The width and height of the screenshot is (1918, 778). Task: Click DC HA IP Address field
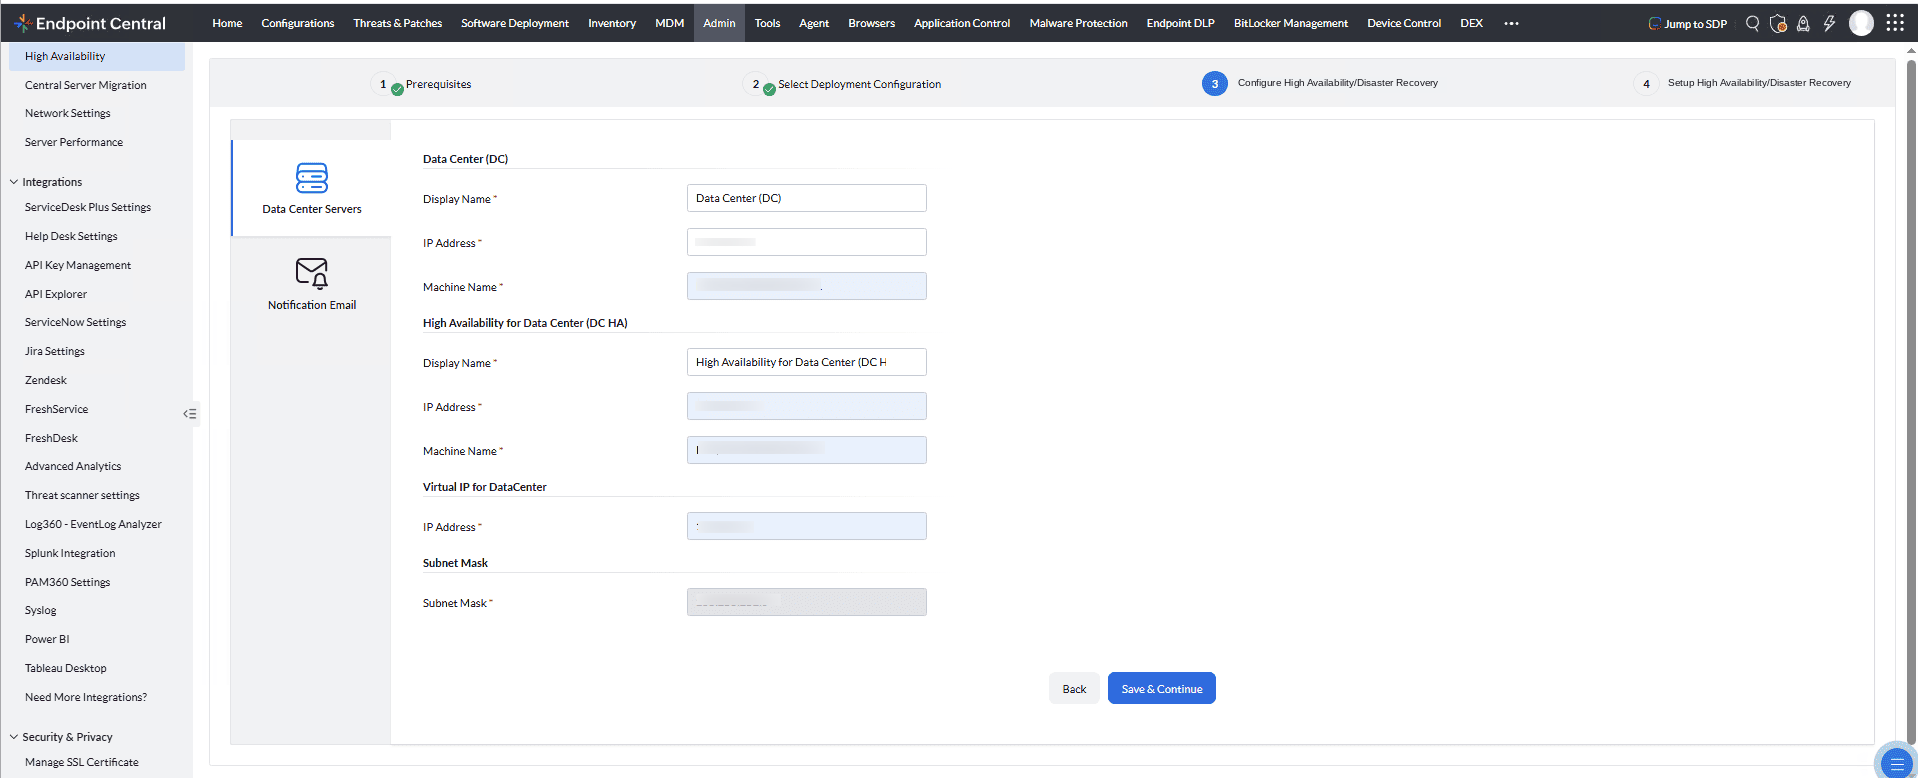tap(806, 406)
